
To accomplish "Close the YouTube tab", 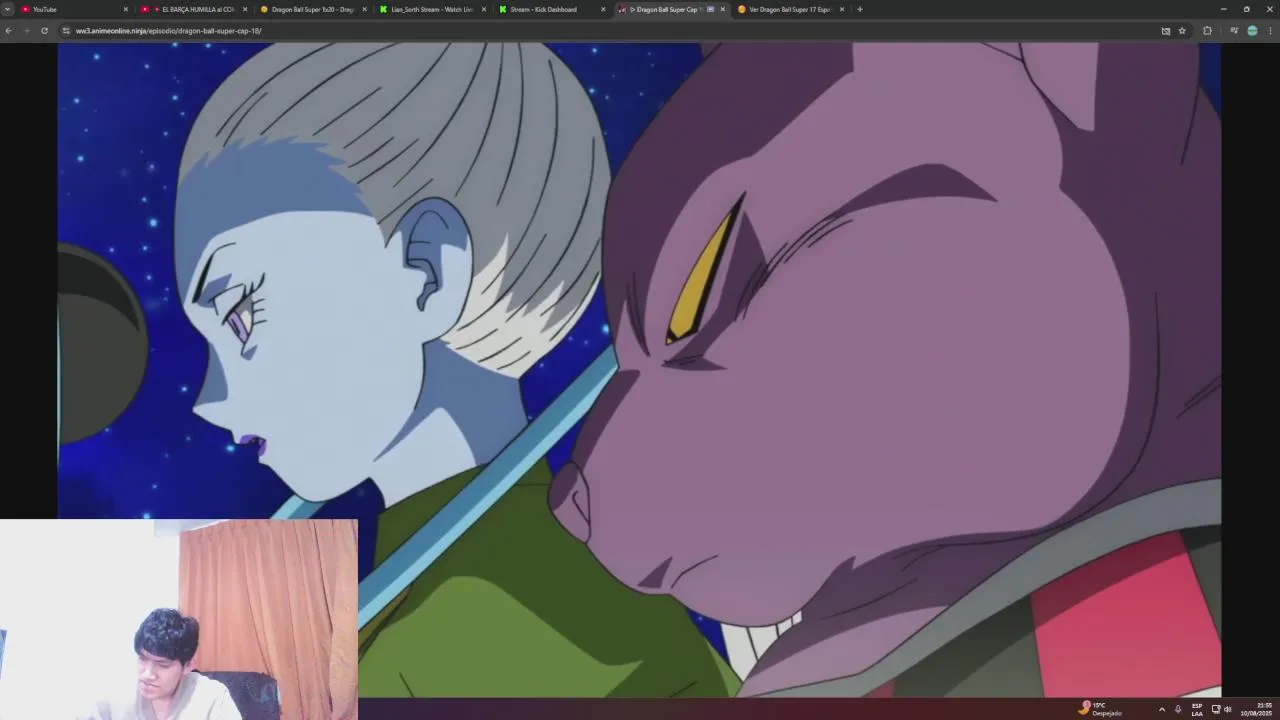I will (126, 9).
